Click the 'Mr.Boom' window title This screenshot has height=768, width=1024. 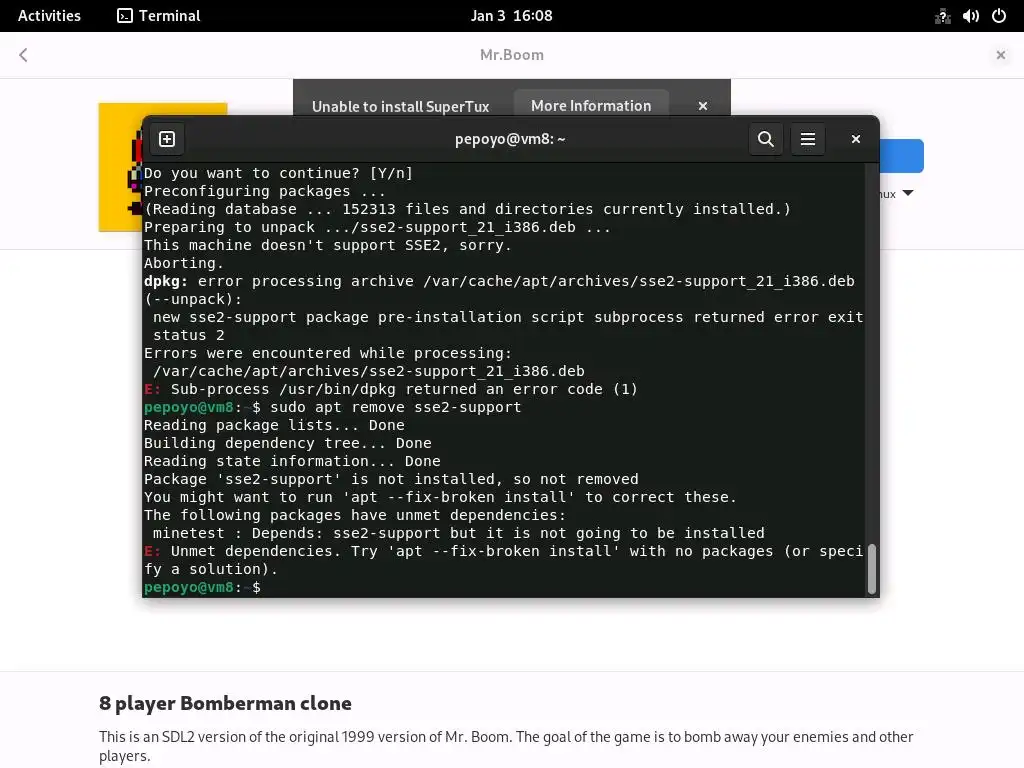(511, 55)
